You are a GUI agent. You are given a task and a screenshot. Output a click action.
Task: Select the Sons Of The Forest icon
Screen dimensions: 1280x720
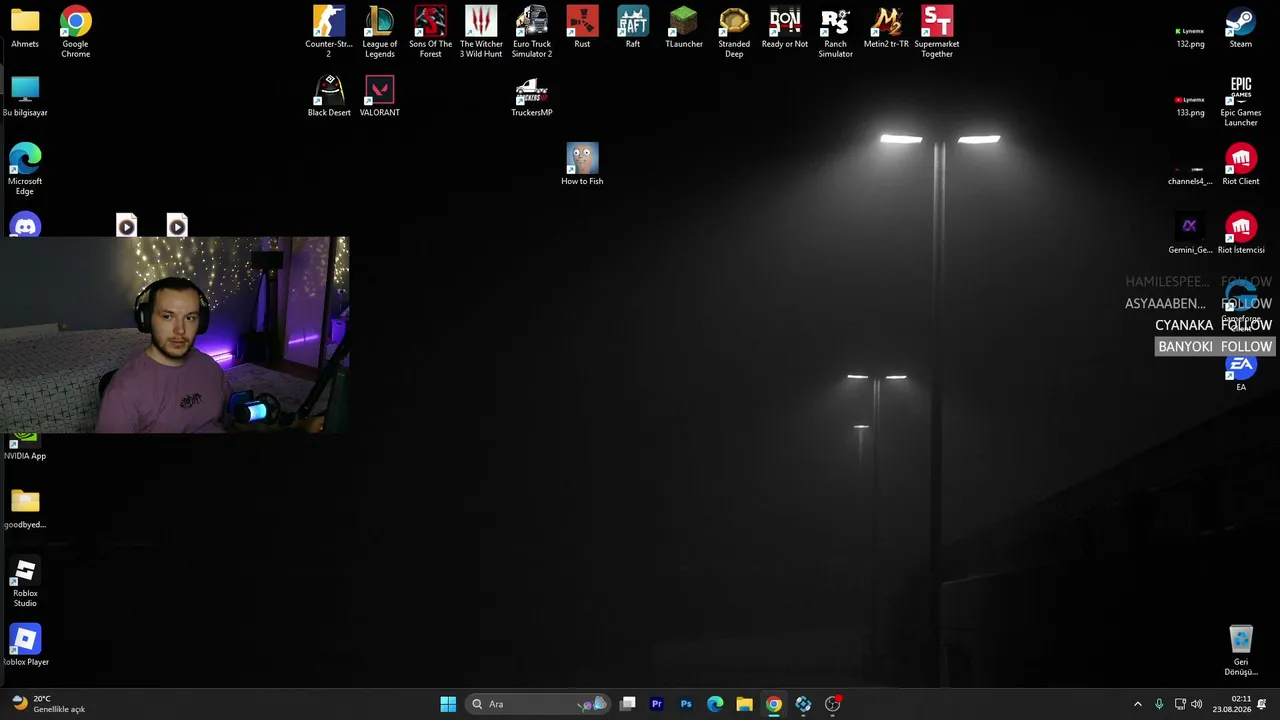coord(430,30)
